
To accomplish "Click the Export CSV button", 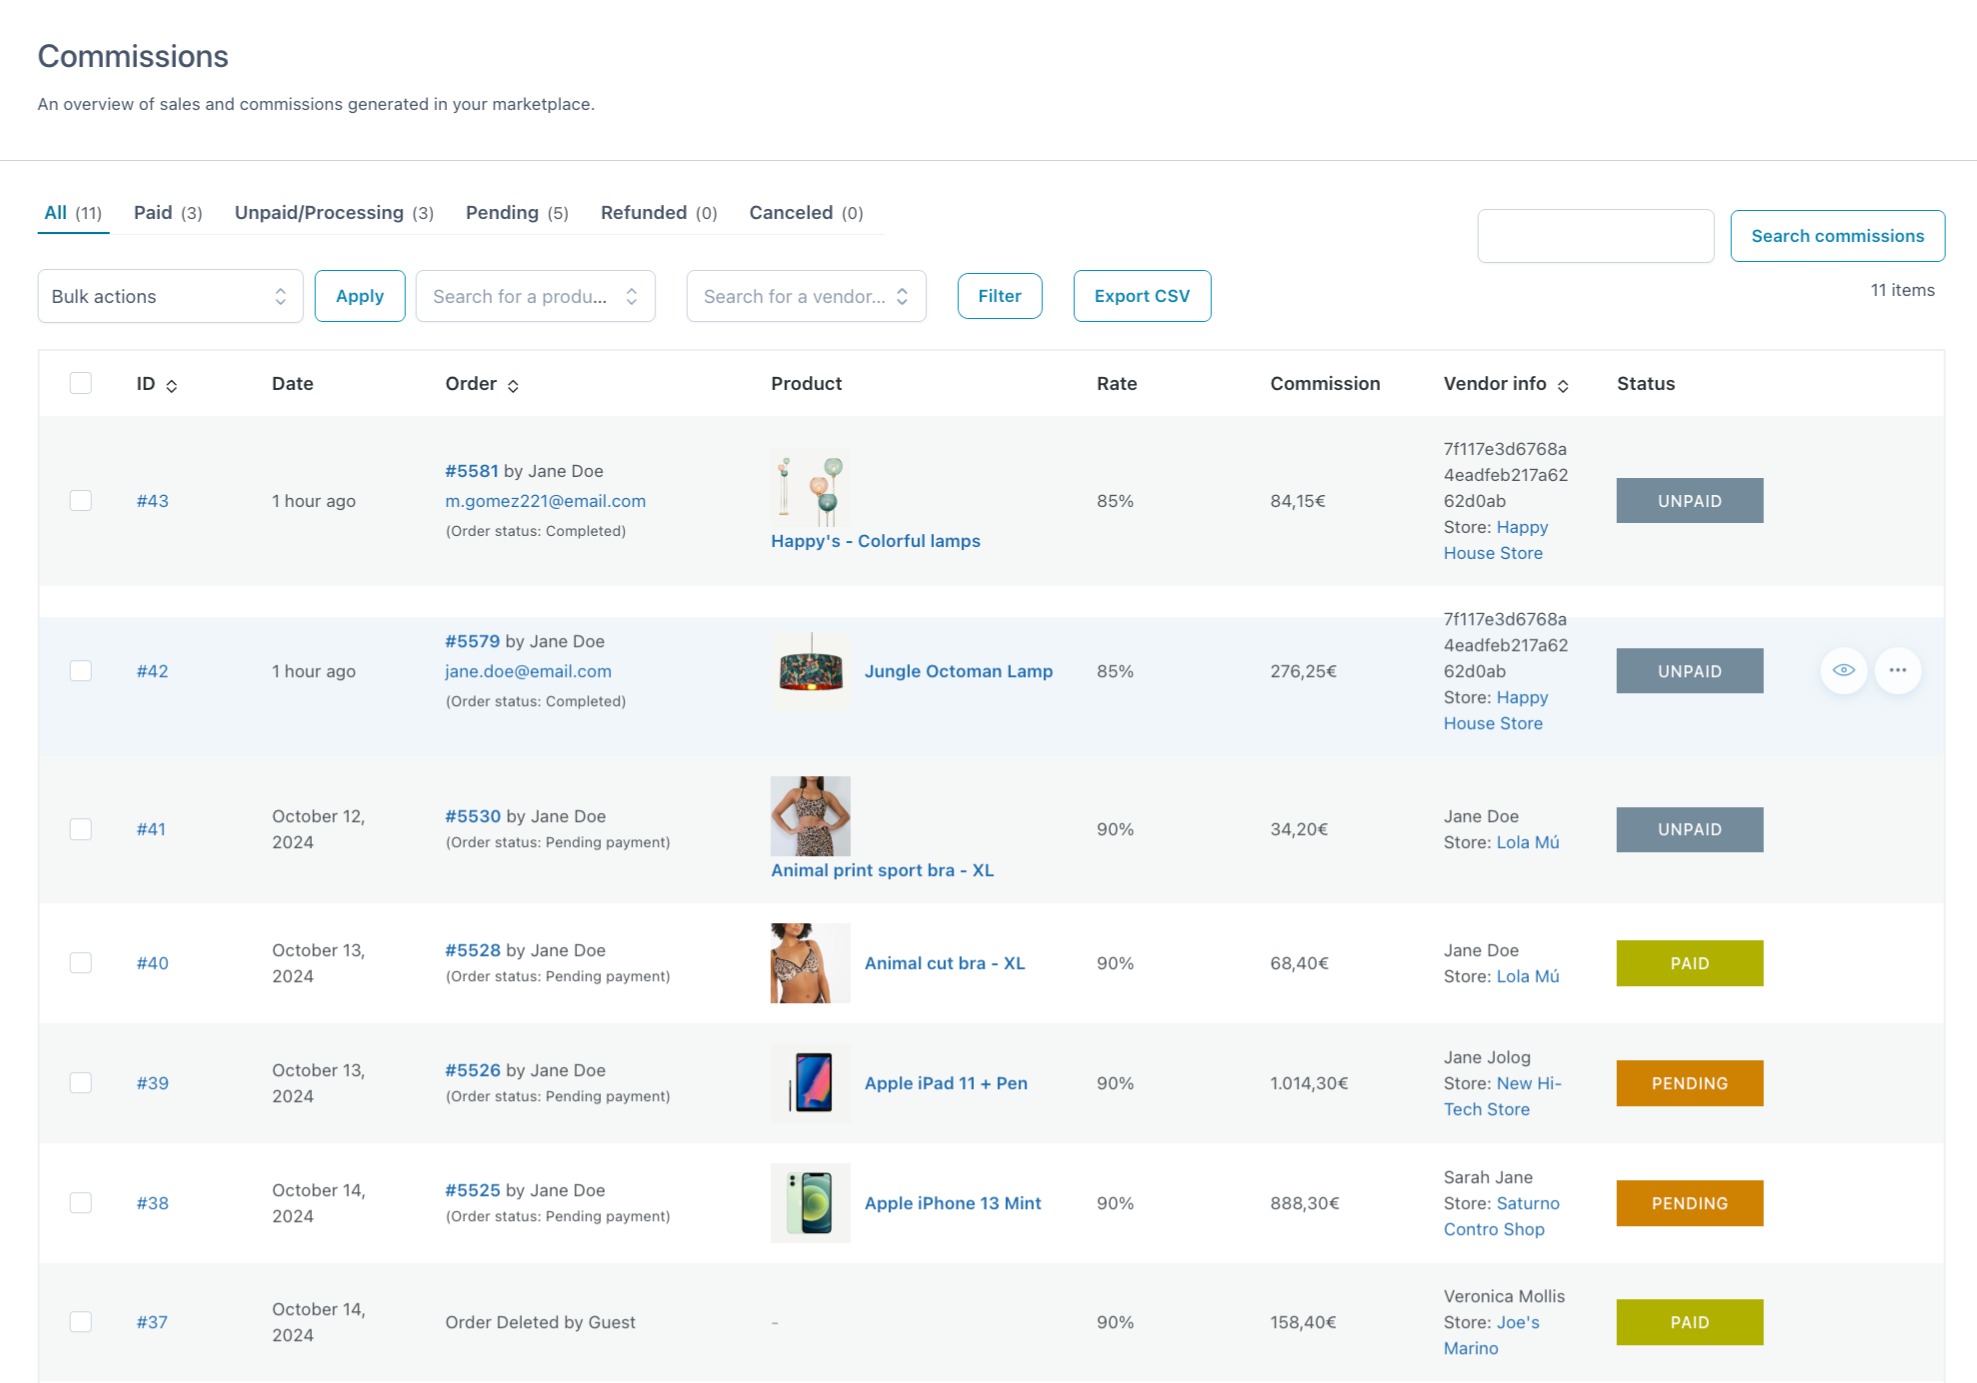I will pyautogui.click(x=1141, y=296).
